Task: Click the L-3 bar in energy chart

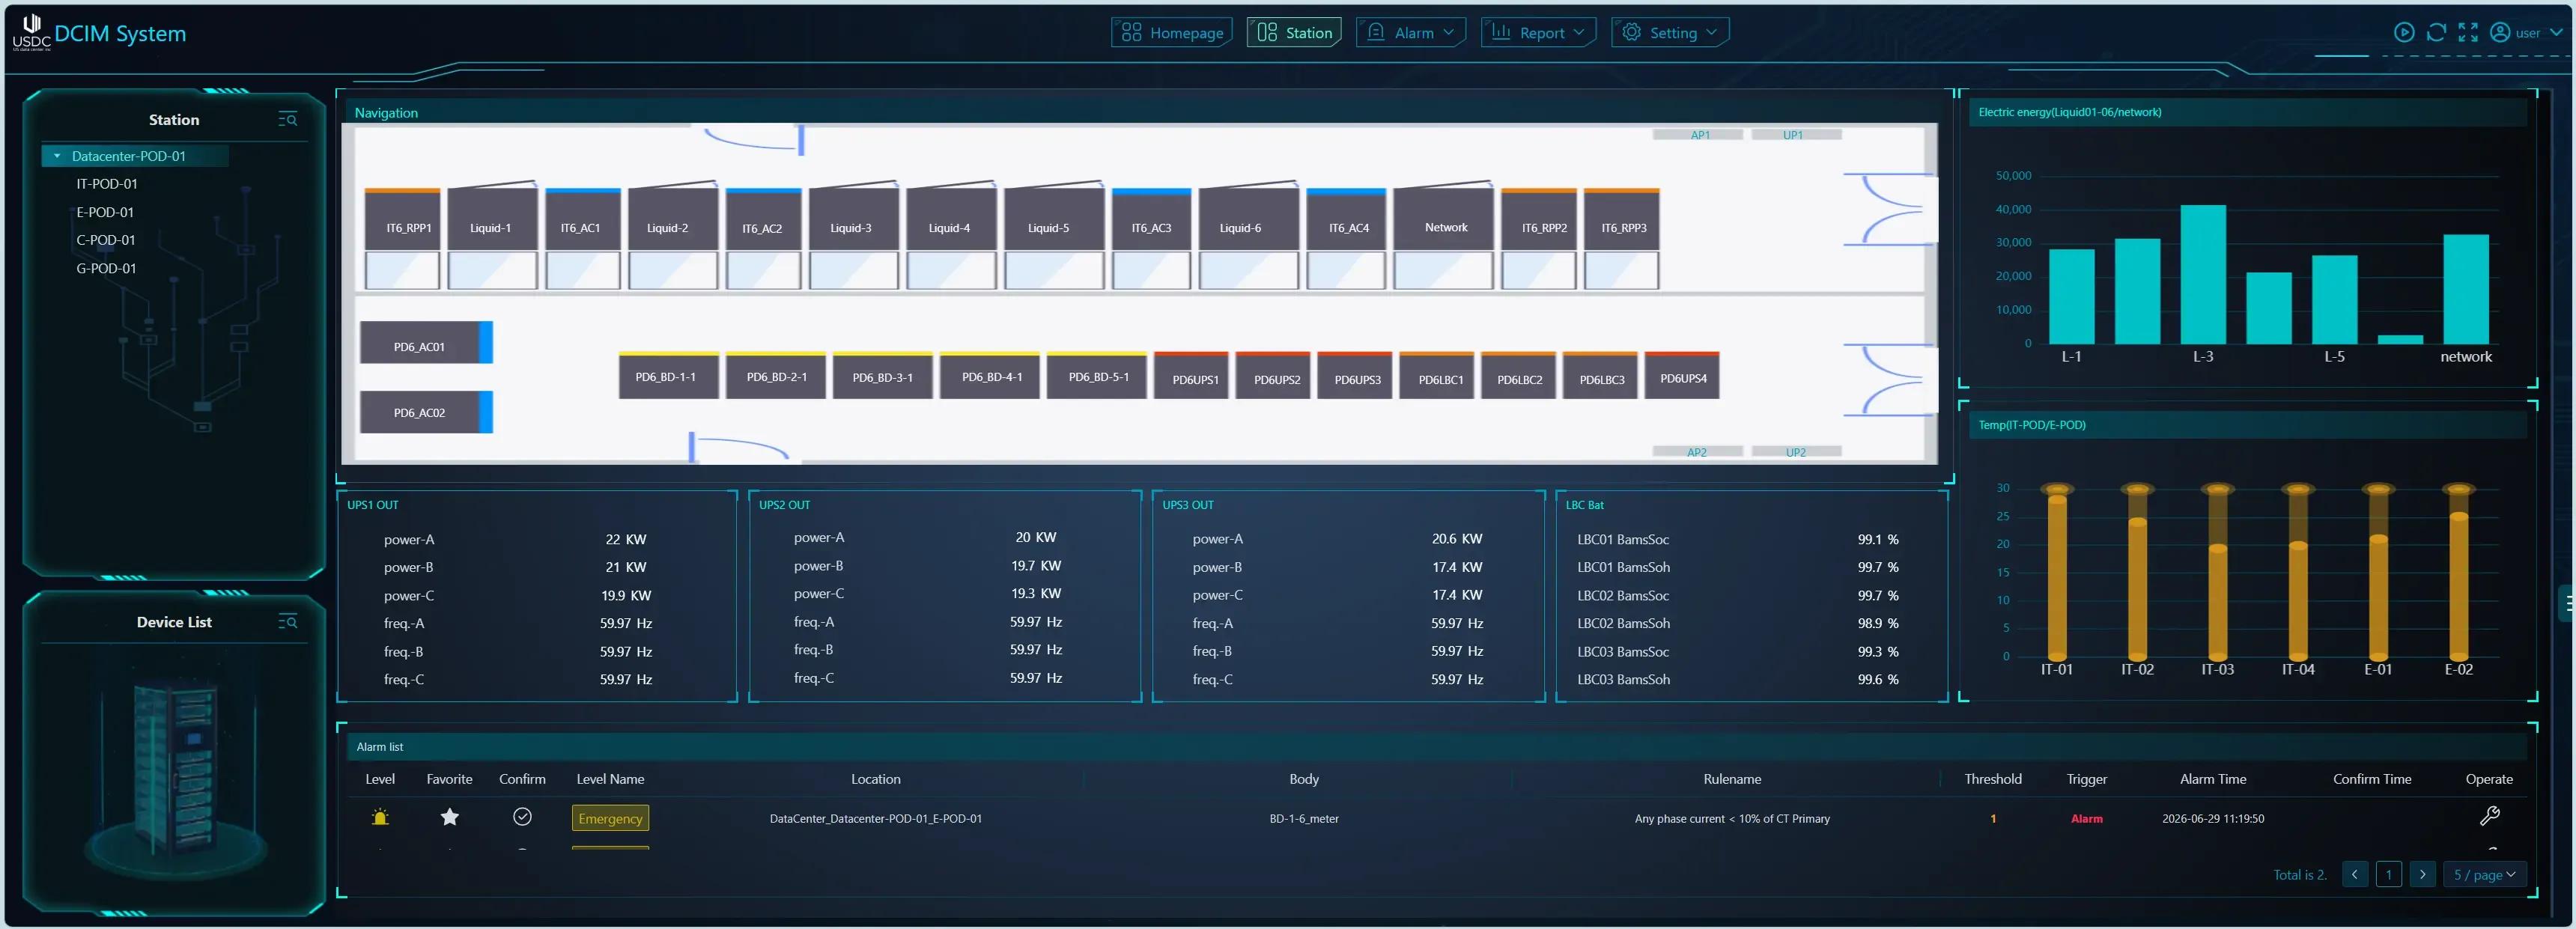Action: point(2202,275)
